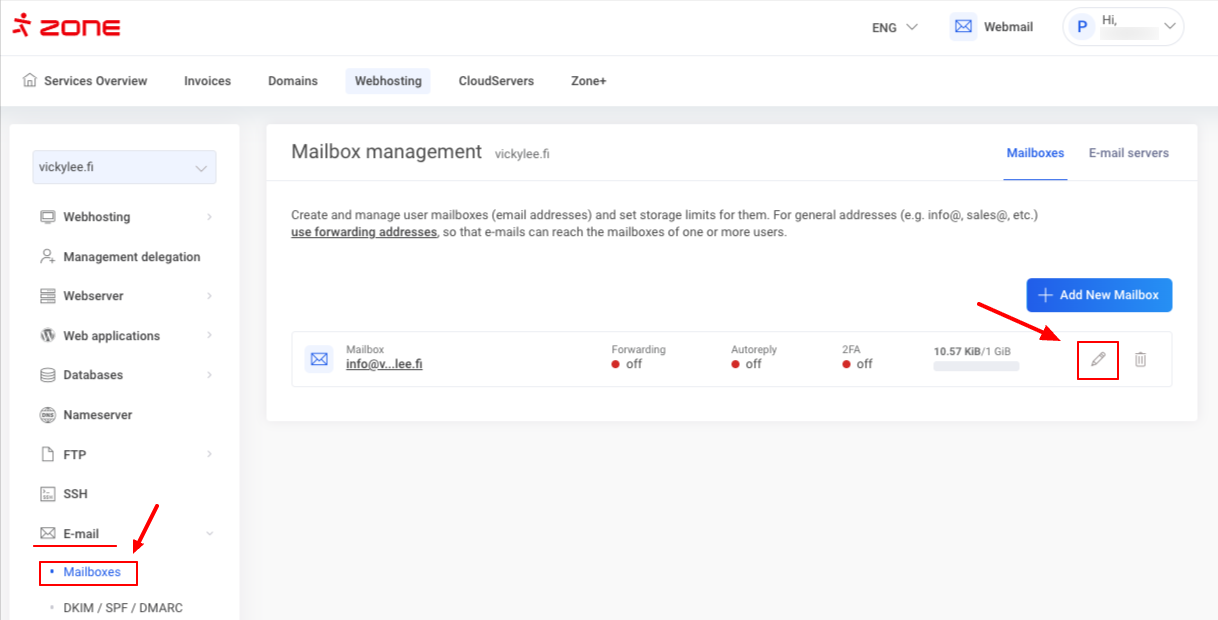The height and width of the screenshot is (620, 1218).
Task: Click the trash delete icon for mailbox
Action: 1140,359
